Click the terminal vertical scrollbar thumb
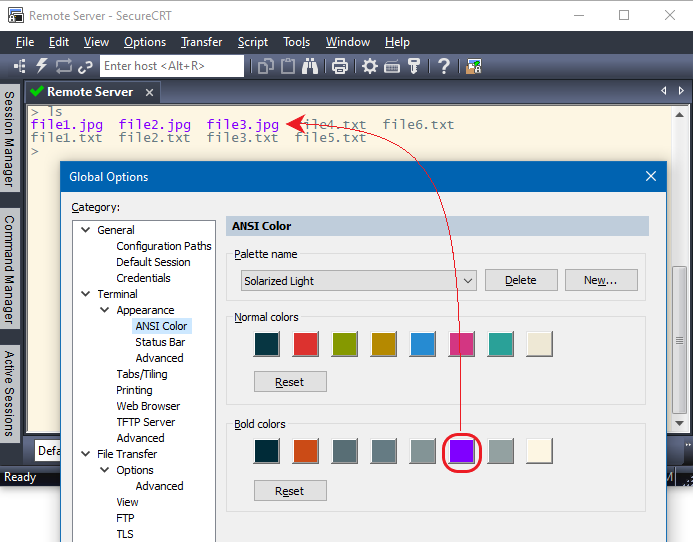Image resolution: width=693 pixels, height=542 pixels. point(679,340)
